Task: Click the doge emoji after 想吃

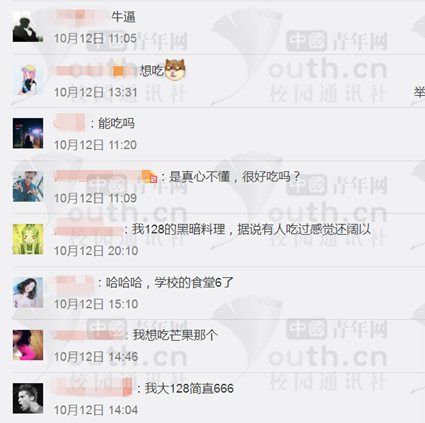Action: (175, 69)
